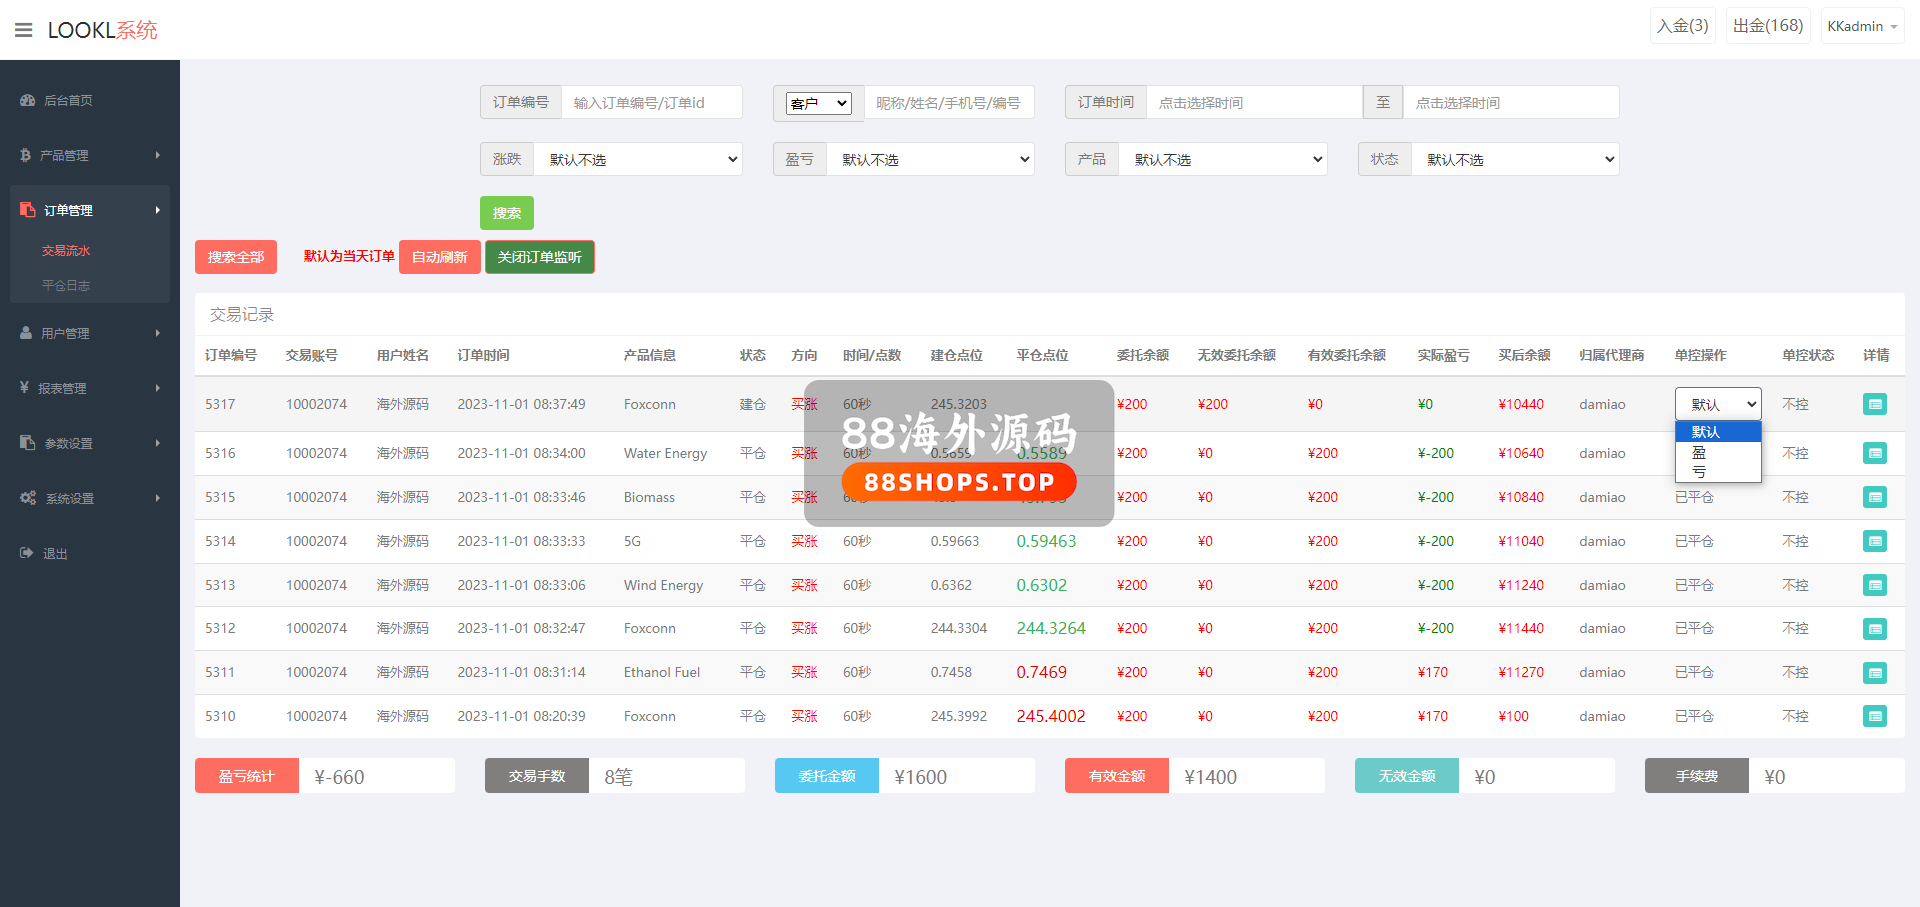
Task: Open the 涨跌 filter dropdown
Action: click(638, 160)
